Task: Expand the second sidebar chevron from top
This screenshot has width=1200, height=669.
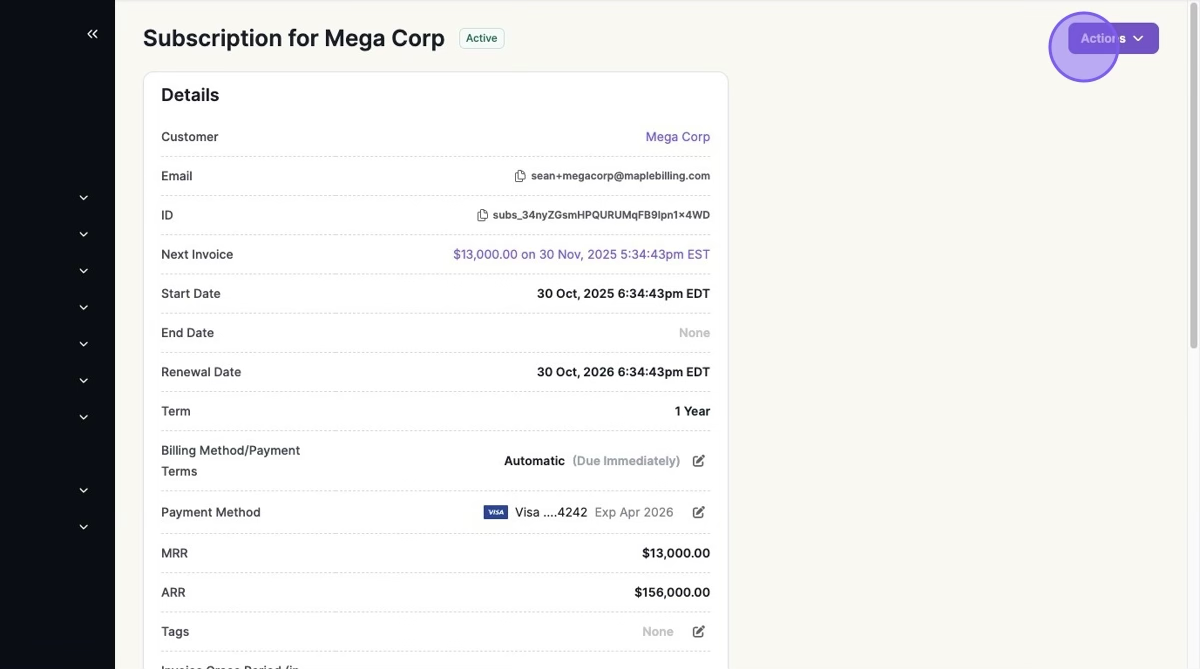Action: pyautogui.click(x=84, y=234)
